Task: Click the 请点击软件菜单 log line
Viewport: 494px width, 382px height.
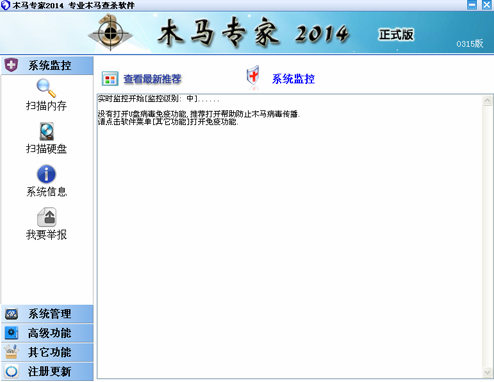Action: pos(168,122)
